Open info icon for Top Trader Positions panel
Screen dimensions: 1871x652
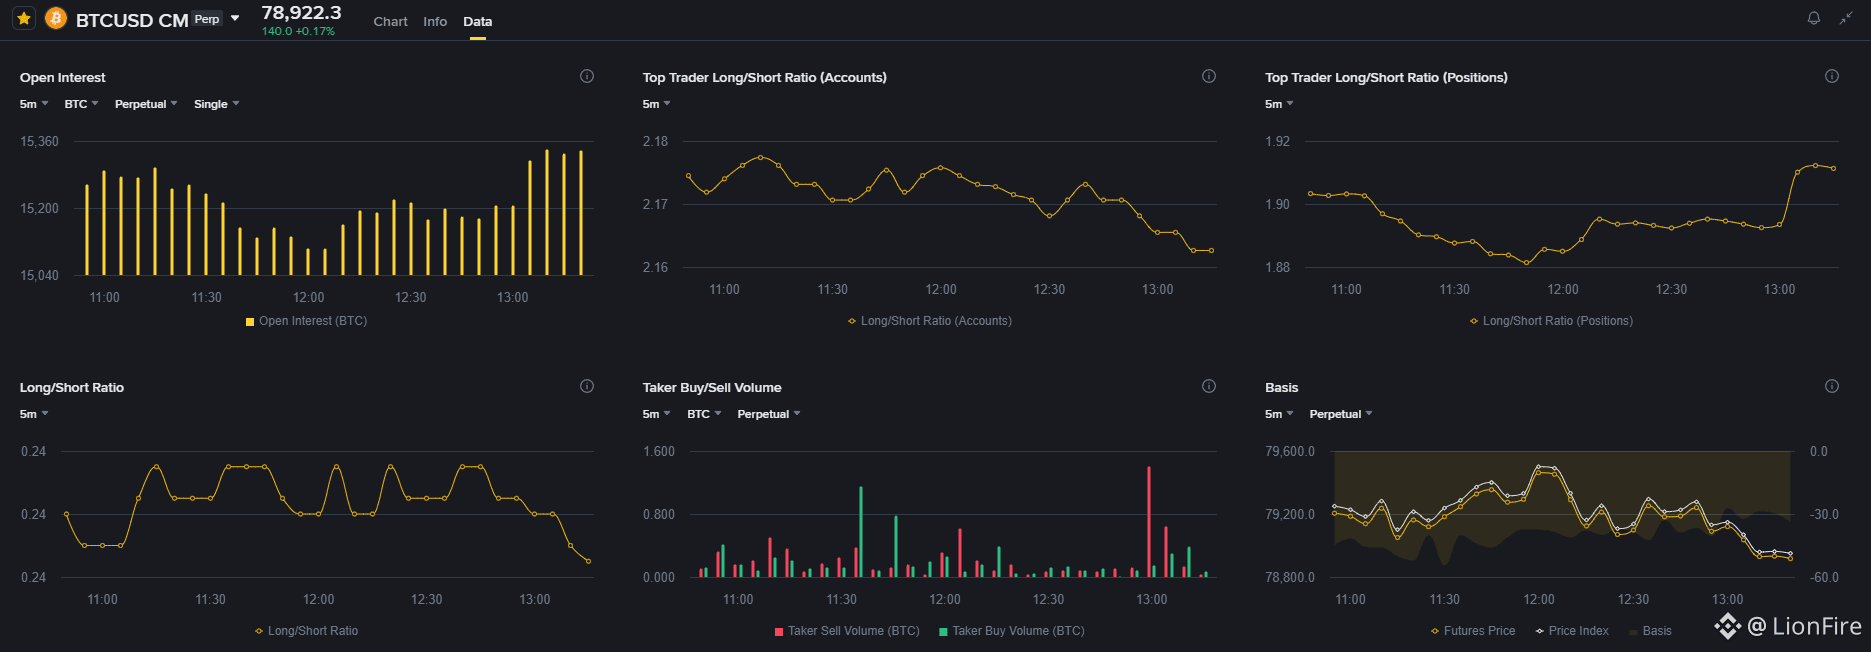pos(1832,76)
